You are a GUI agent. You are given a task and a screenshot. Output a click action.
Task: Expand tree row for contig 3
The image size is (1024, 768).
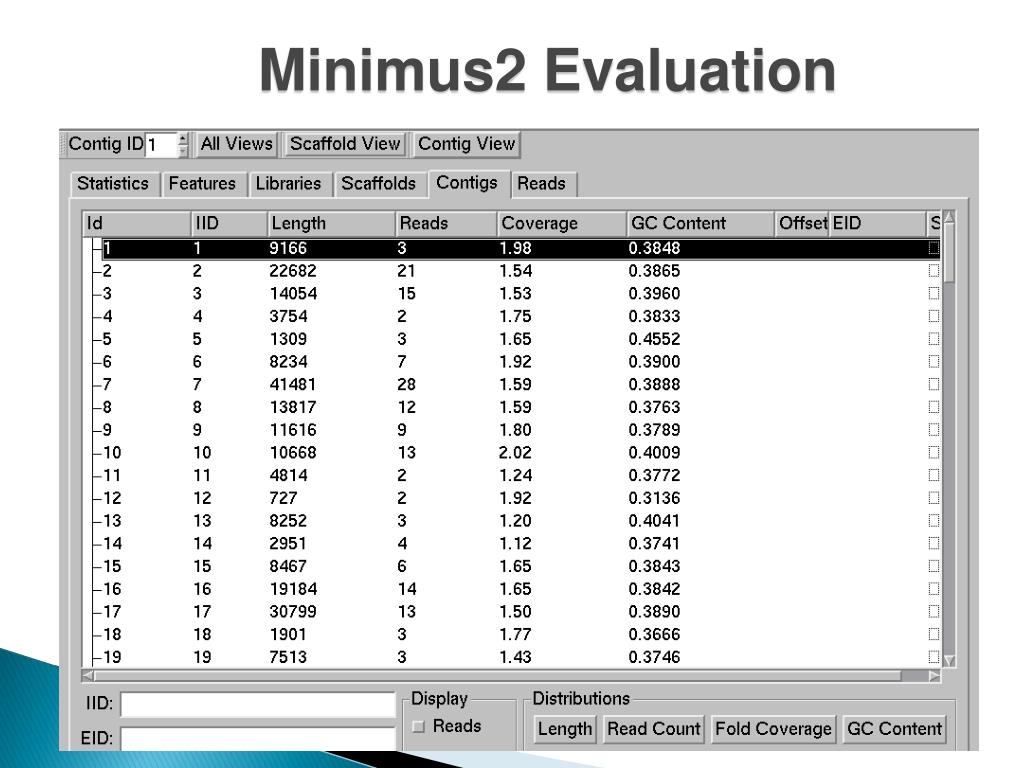[96, 294]
